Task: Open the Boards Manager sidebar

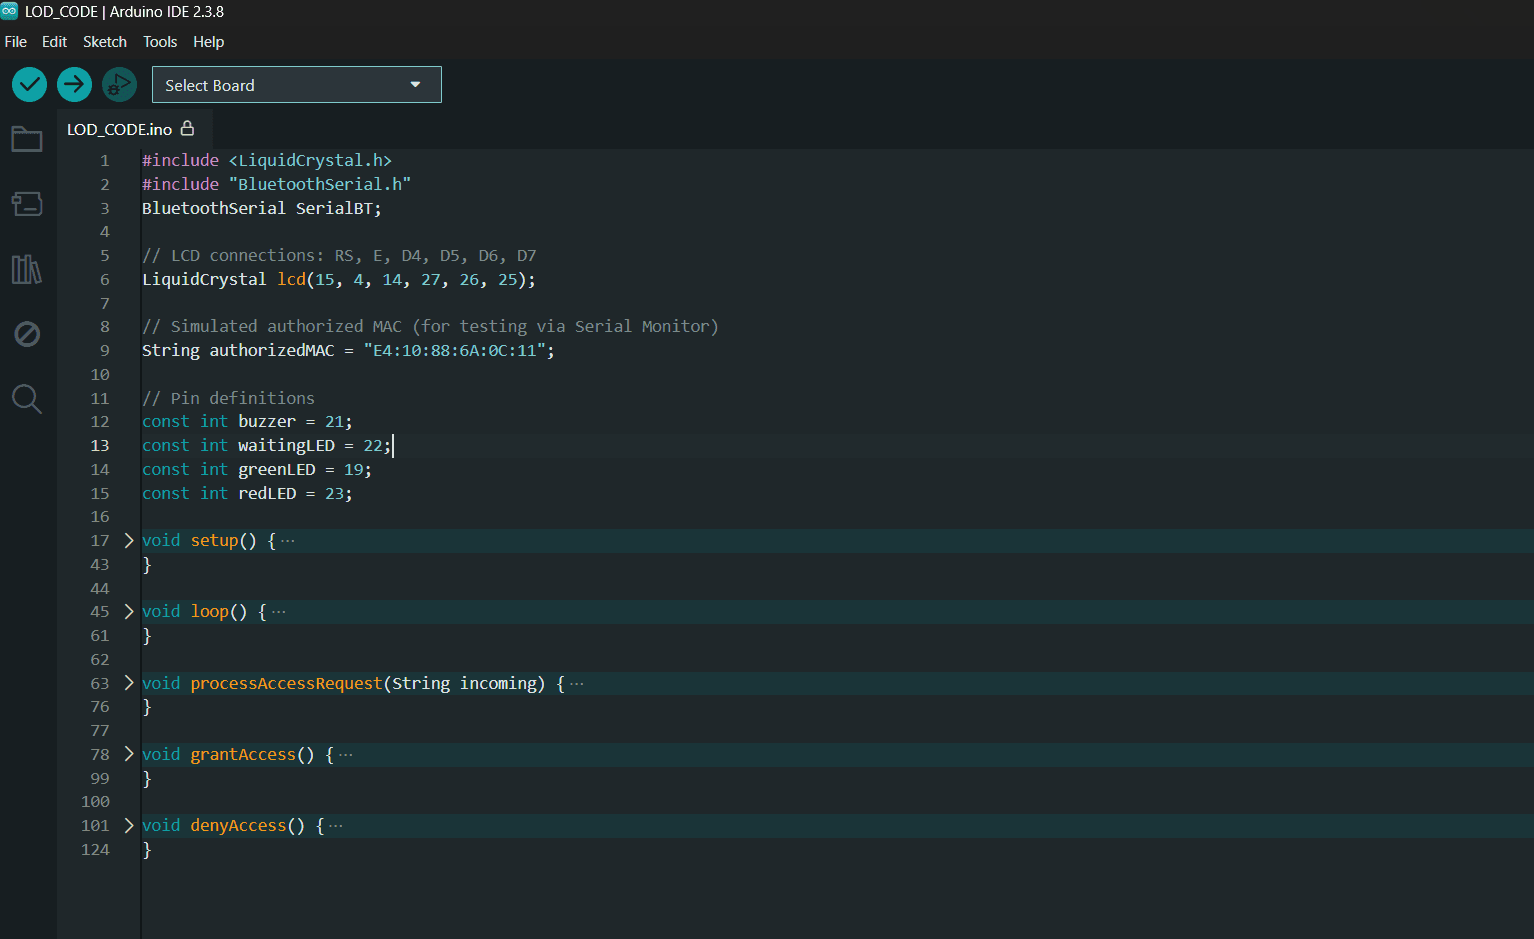Action: pos(27,204)
